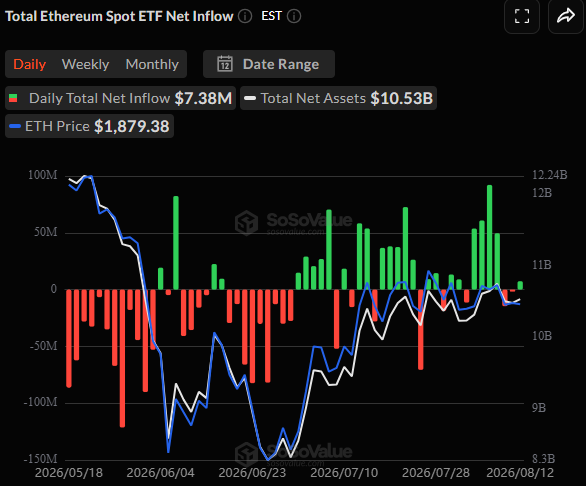586x486 pixels.
Task: Switch to Weekly view
Action: click(86, 64)
